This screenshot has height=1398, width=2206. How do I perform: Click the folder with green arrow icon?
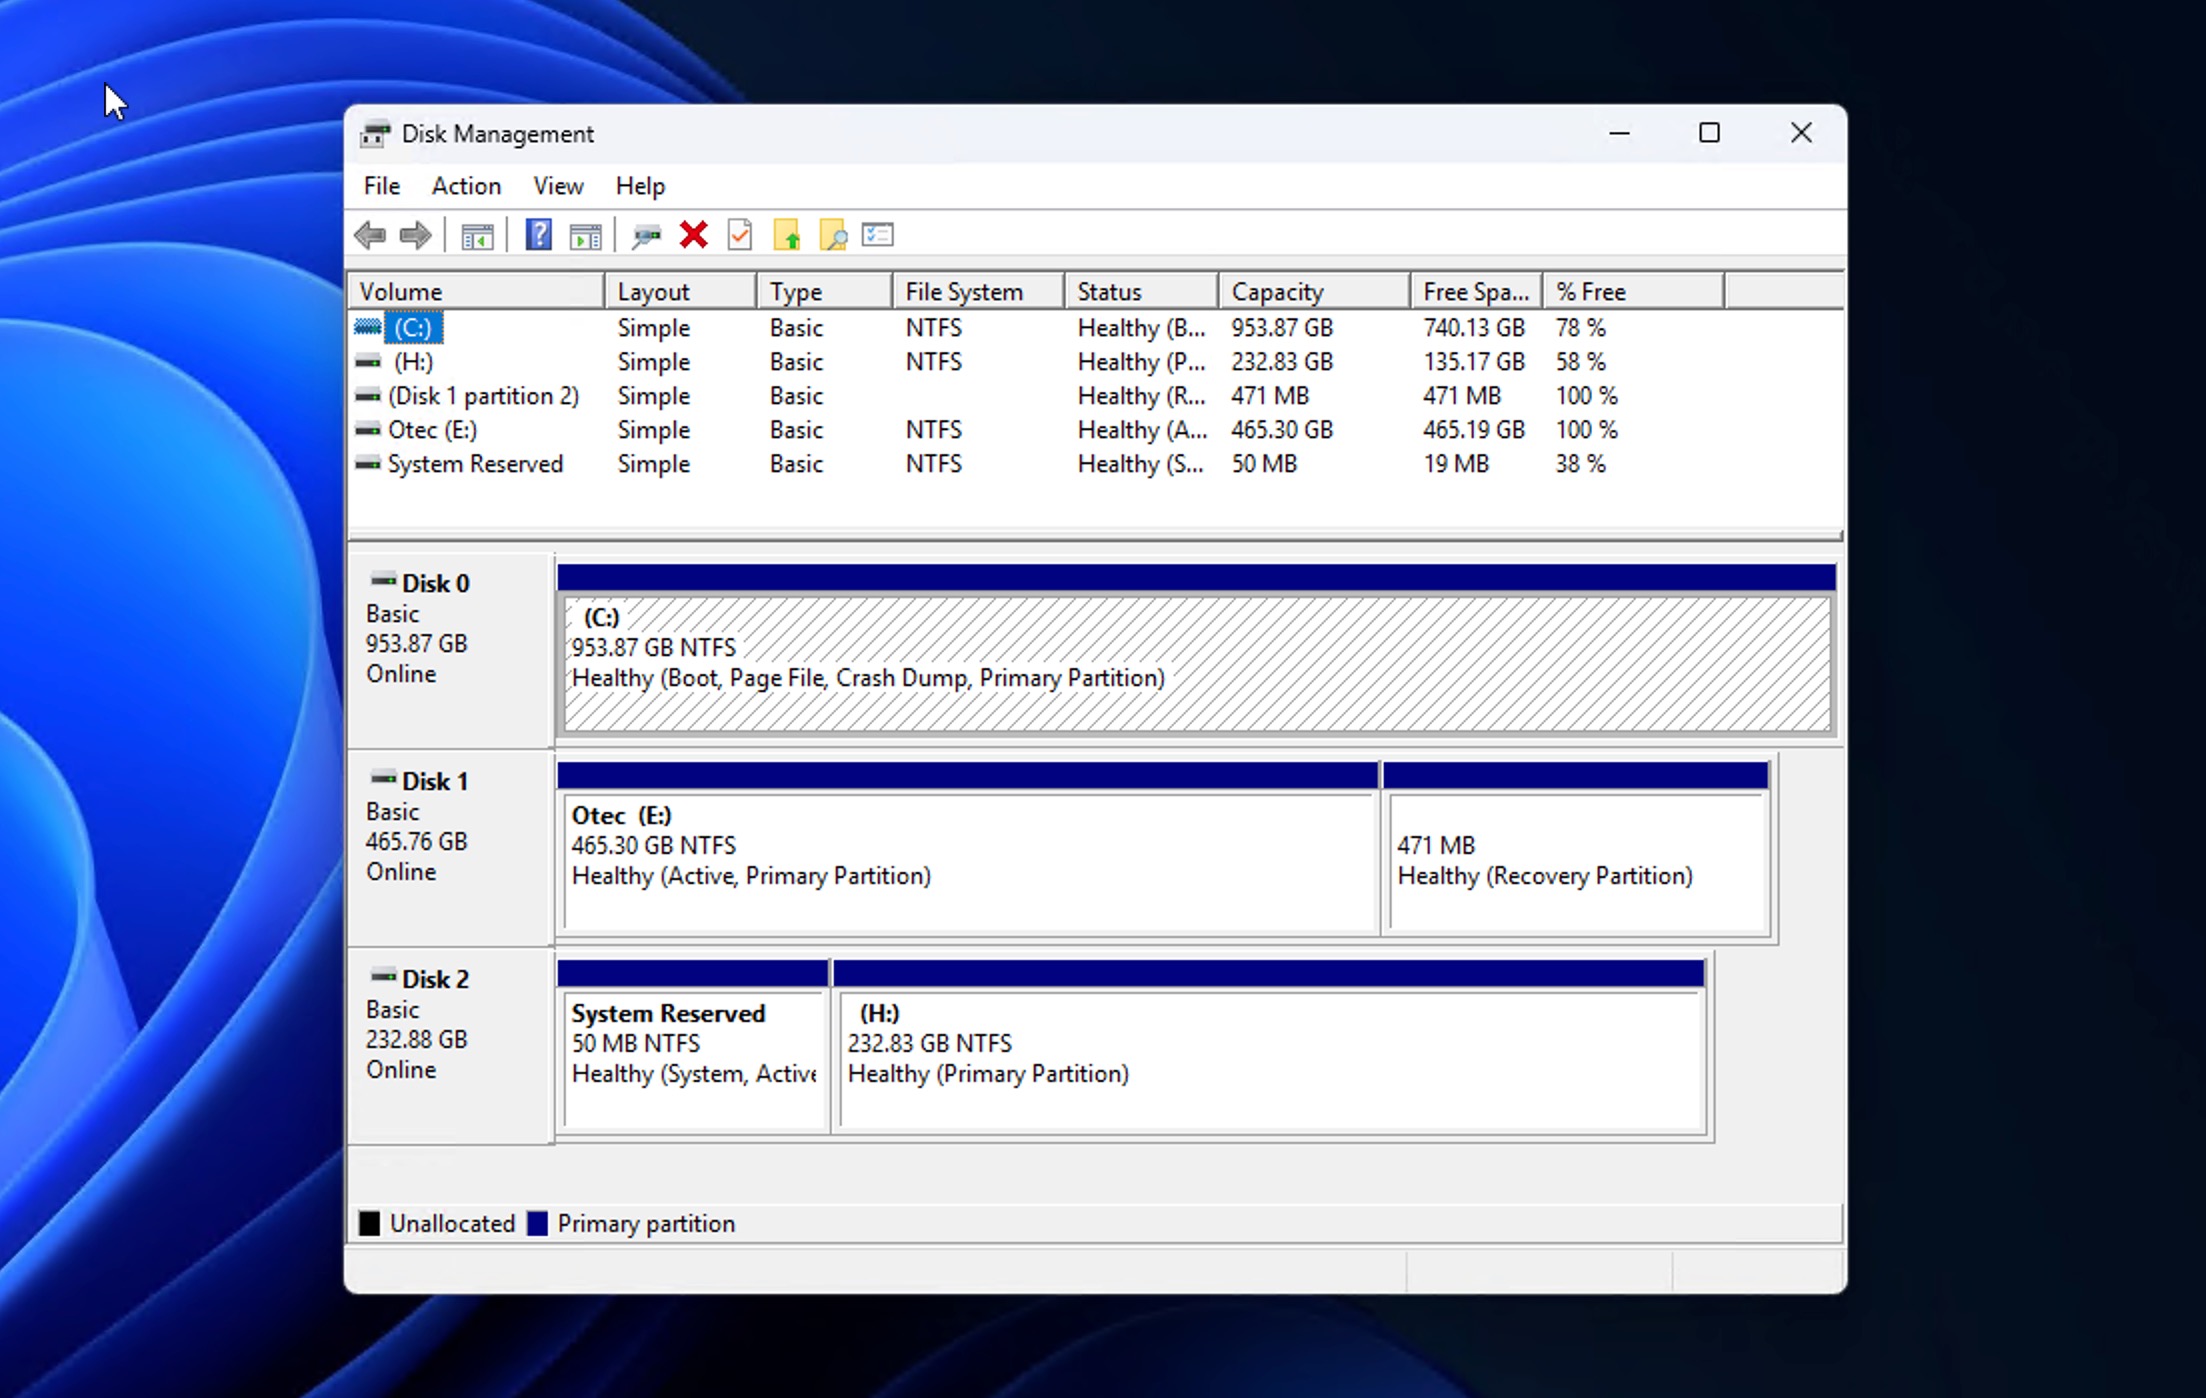click(x=787, y=235)
